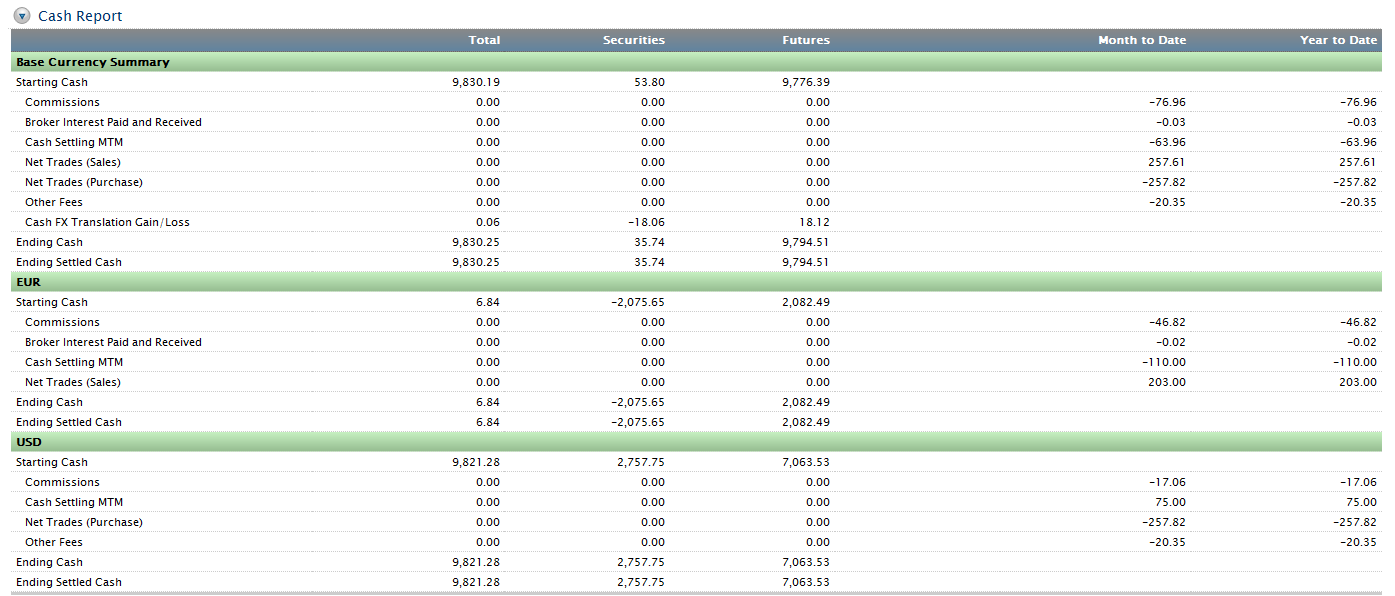Click the Month to Date column header
Image resolution: width=1395 pixels, height=596 pixels.
click(1141, 40)
